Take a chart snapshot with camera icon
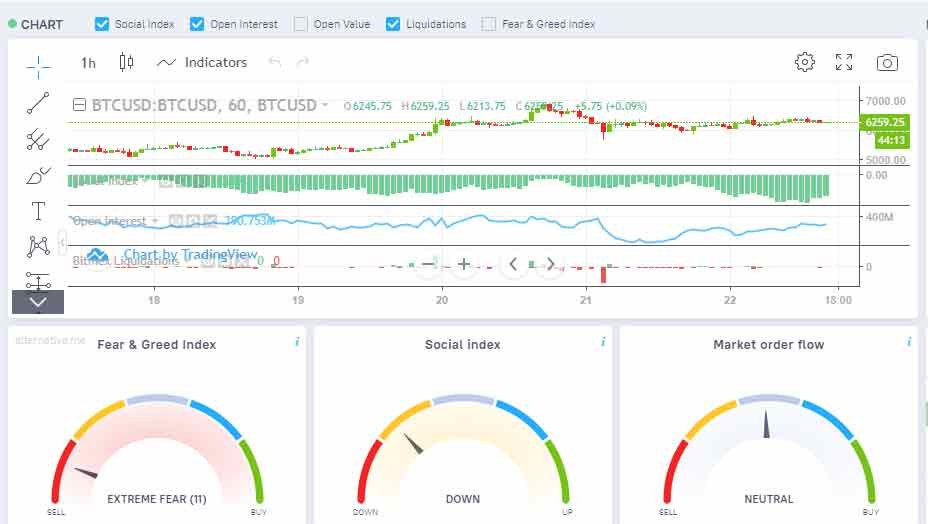 [x=886, y=63]
